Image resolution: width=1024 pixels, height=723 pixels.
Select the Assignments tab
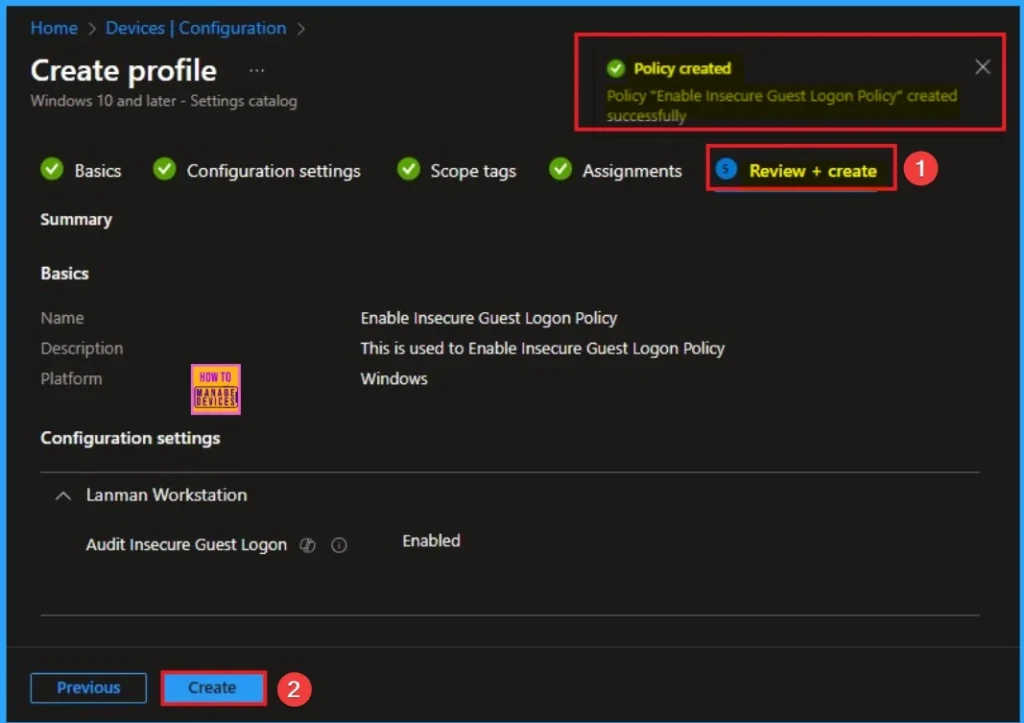632,171
